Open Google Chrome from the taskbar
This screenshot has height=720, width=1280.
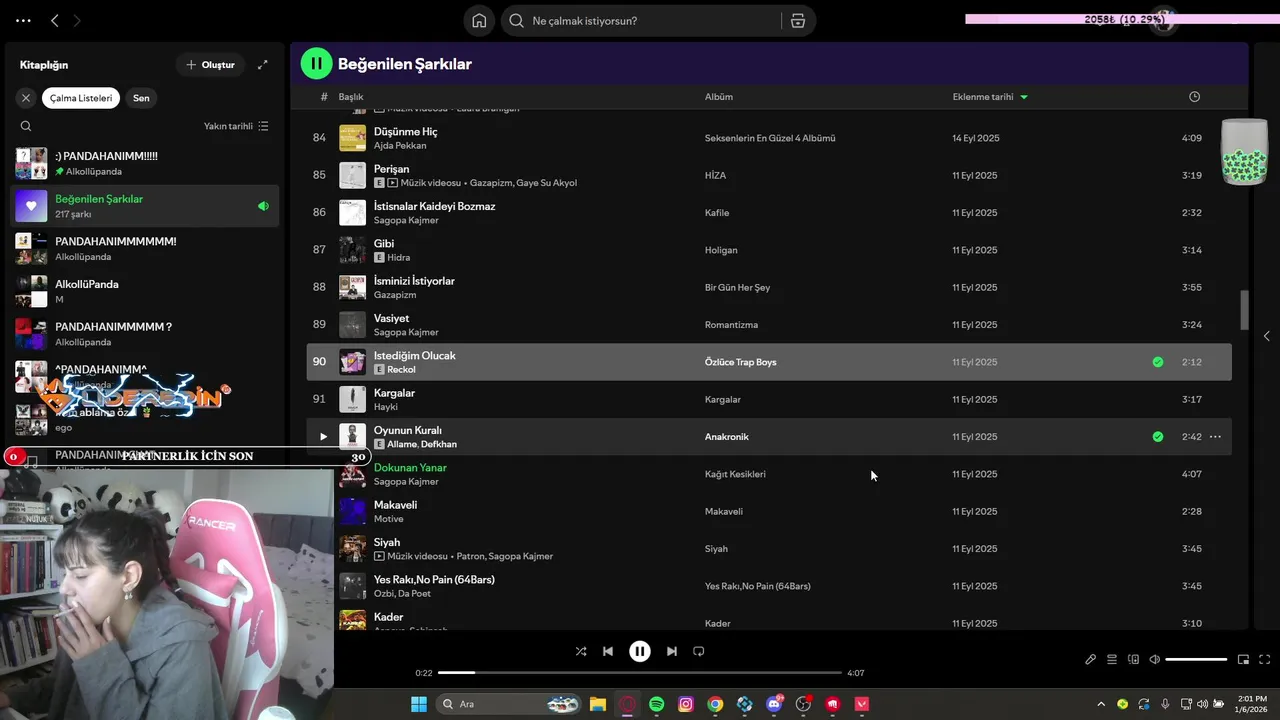(715, 704)
